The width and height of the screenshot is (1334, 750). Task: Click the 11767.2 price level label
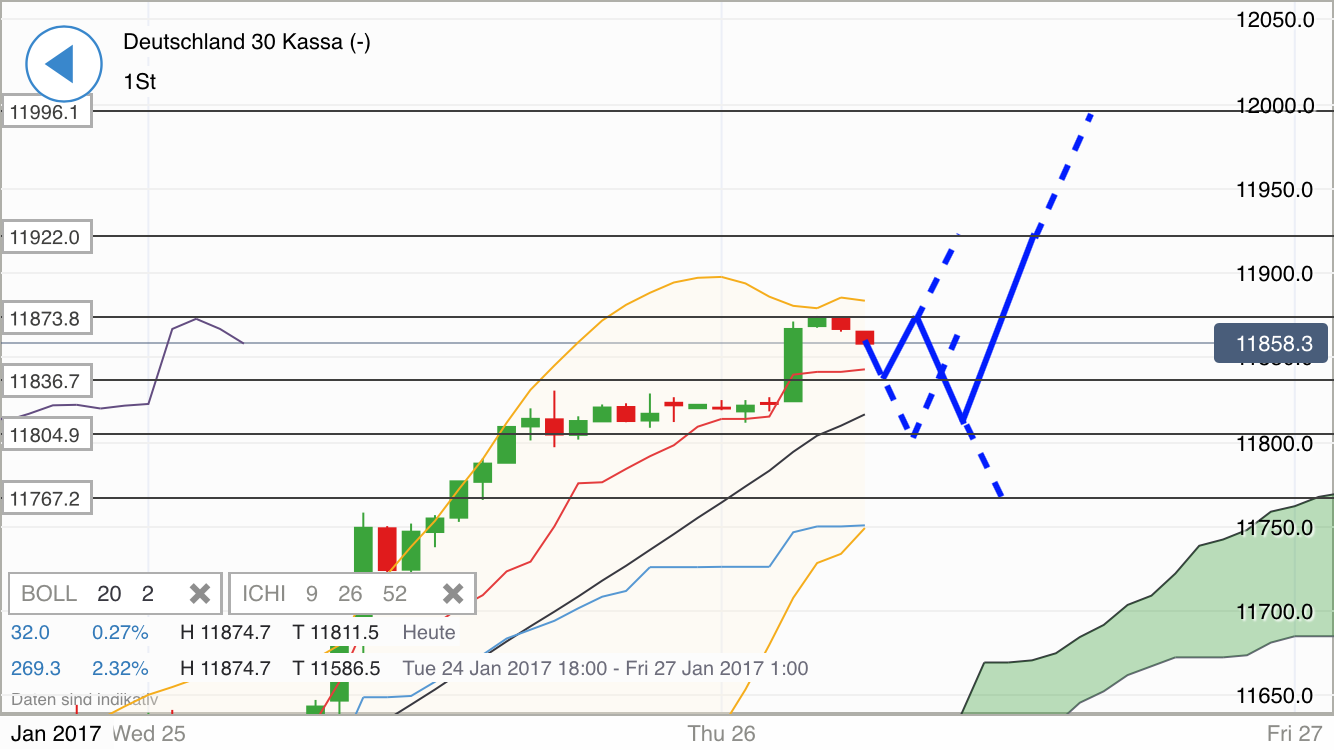[45, 497]
